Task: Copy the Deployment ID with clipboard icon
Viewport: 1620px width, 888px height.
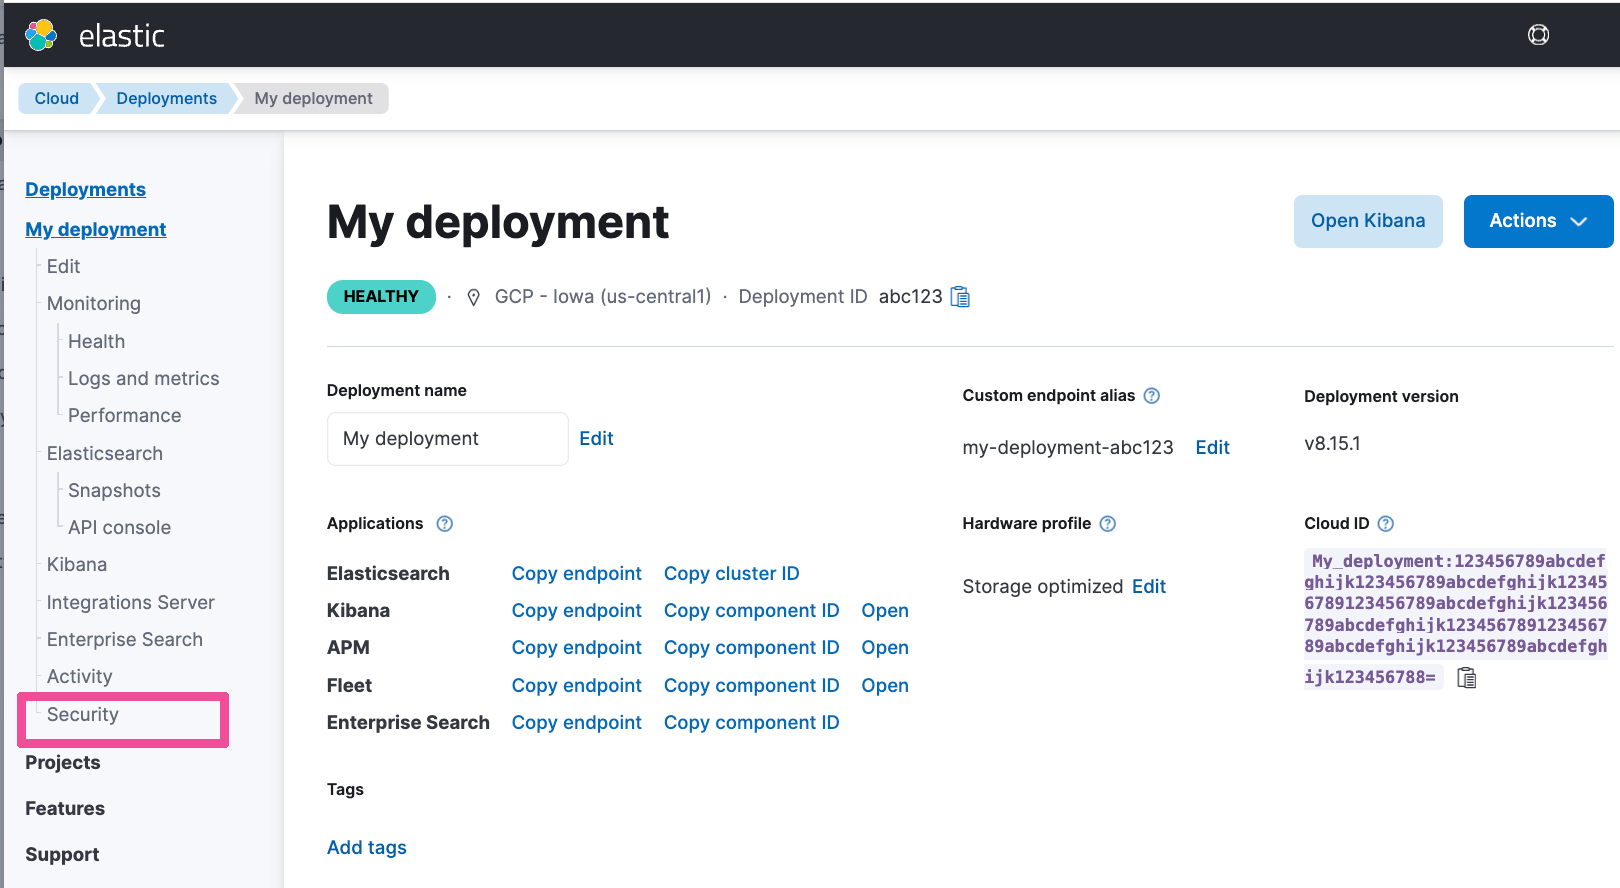Action: [960, 297]
